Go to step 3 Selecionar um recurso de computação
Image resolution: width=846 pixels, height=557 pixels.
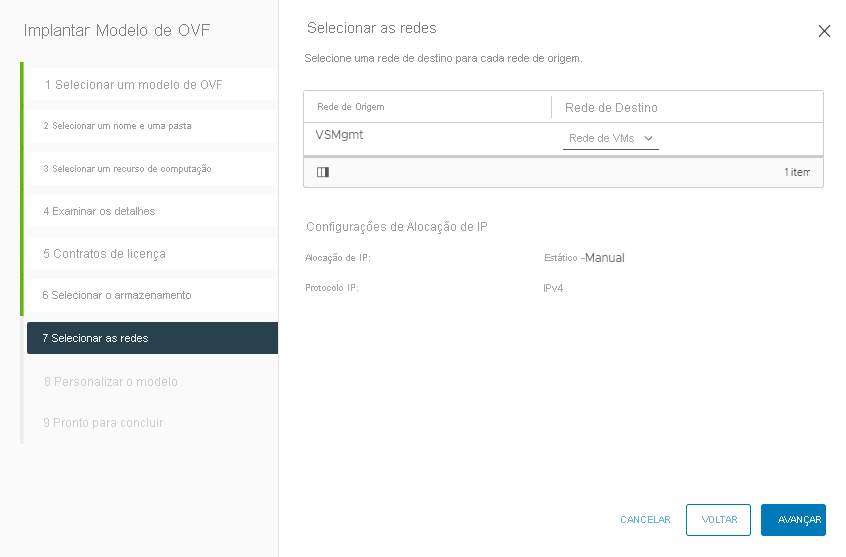click(x=152, y=169)
